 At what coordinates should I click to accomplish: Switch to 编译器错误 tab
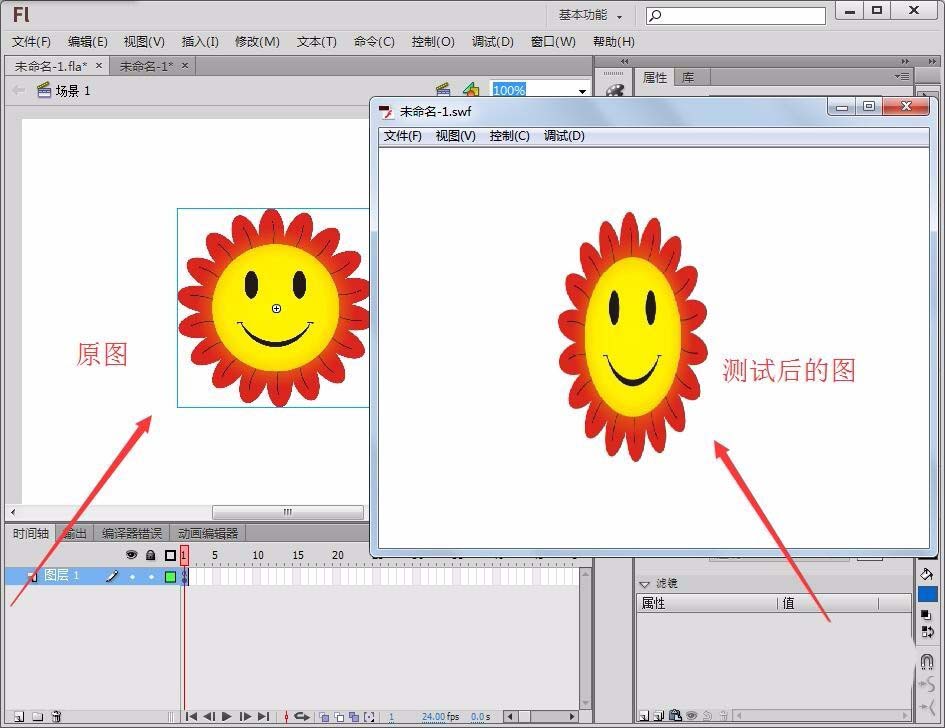tap(132, 533)
